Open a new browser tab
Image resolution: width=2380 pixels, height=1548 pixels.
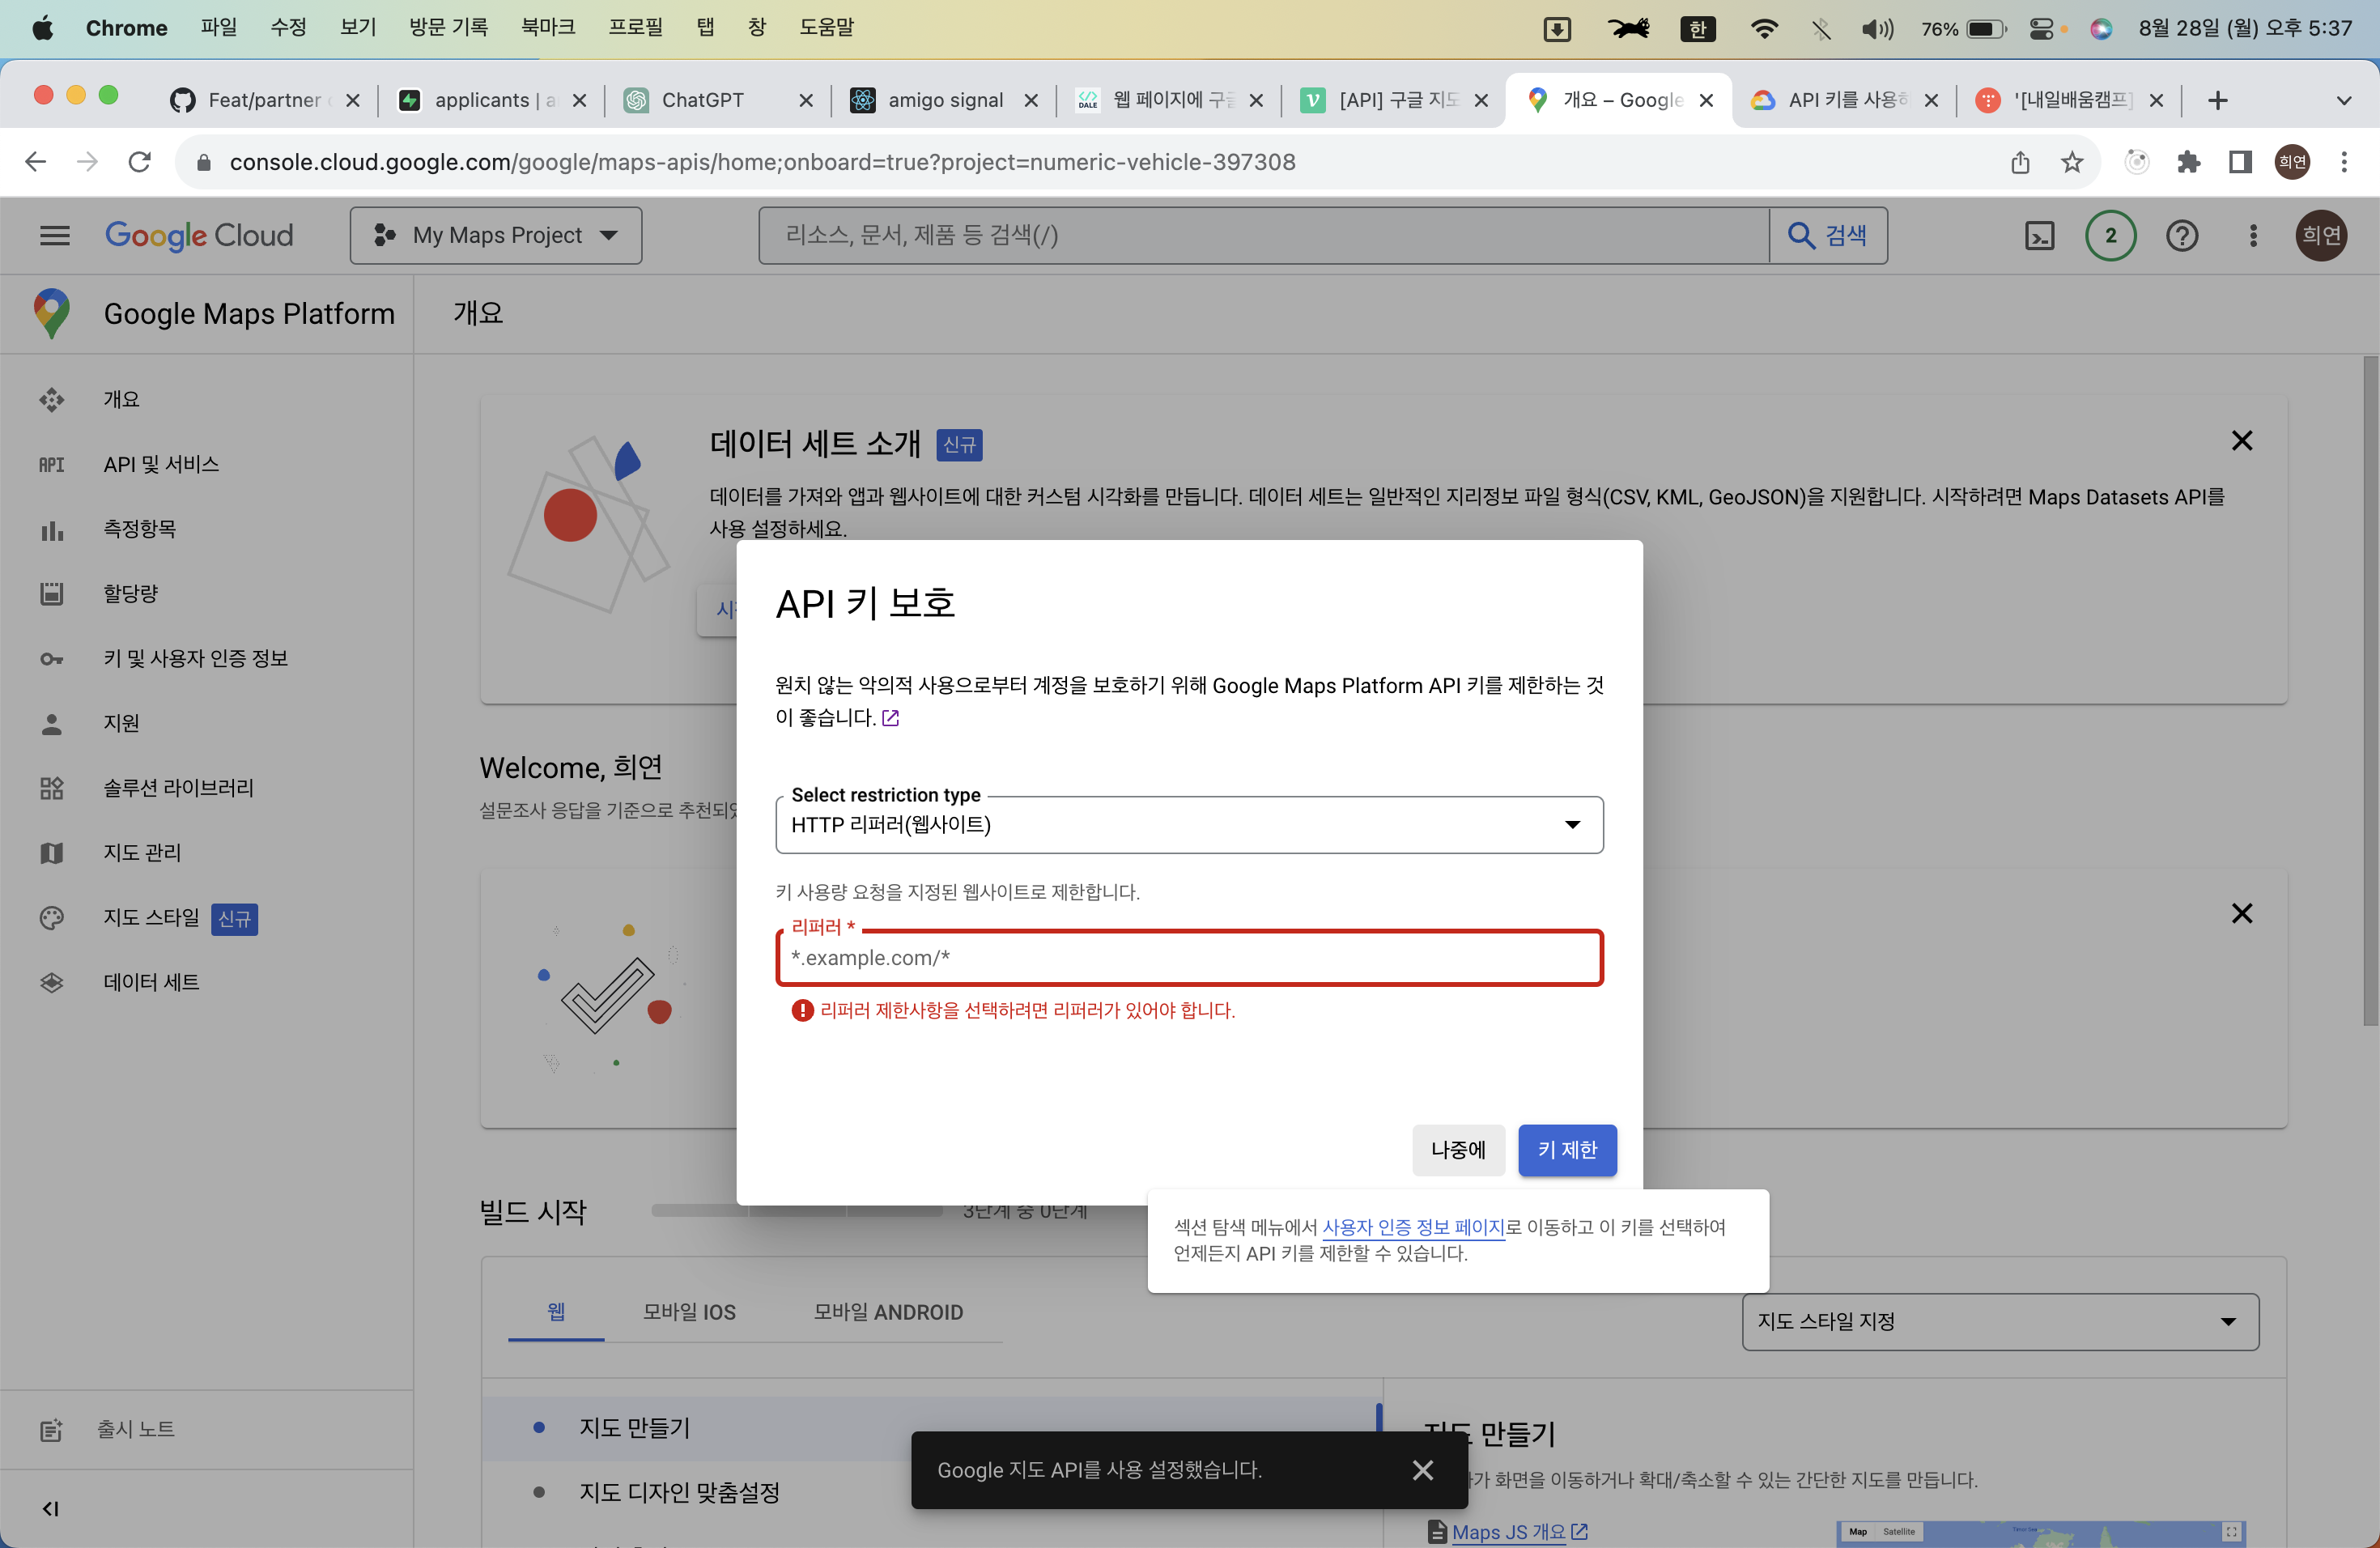tap(2217, 100)
